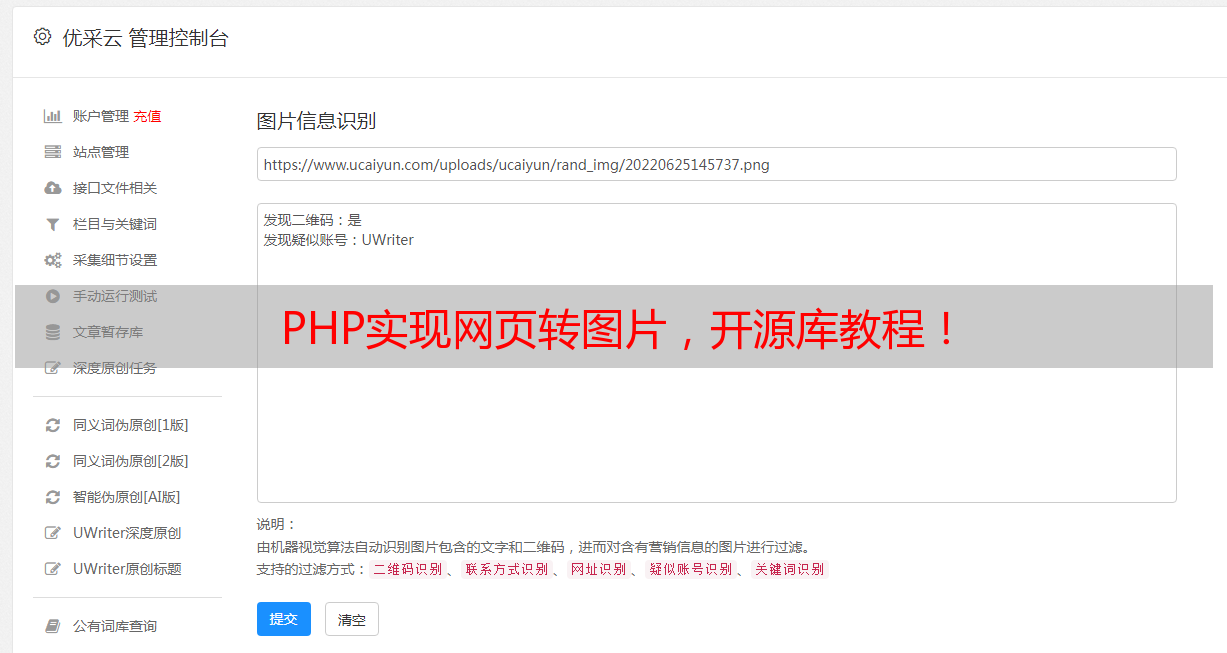Click the edit icon beside UWriter深度原创
Image resolution: width=1227 pixels, height=653 pixels.
point(53,533)
